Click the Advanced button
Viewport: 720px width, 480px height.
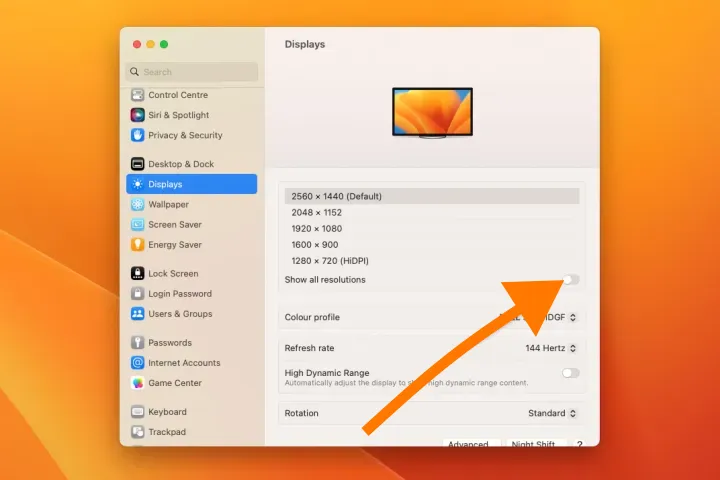point(472,442)
